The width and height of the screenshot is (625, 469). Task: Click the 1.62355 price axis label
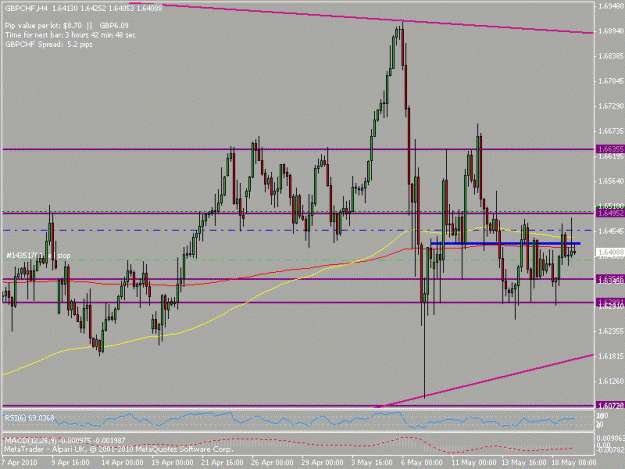coord(610,331)
